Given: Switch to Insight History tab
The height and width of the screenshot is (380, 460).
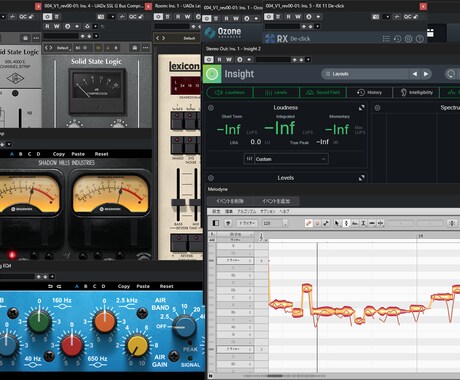Looking at the screenshot, I should pos(370,92).
